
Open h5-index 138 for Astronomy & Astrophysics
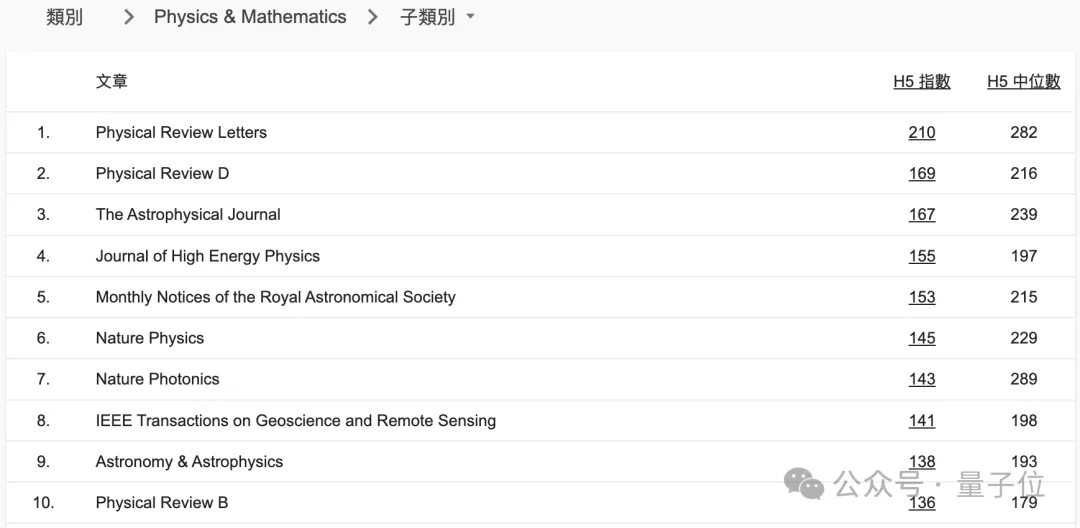922,462
